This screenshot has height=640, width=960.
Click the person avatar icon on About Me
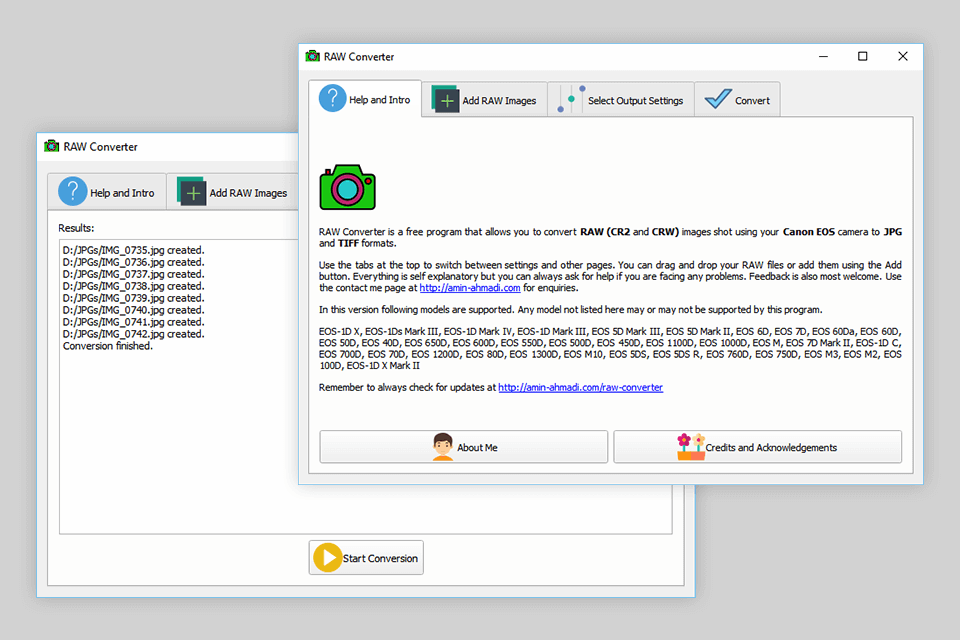(x=442, y=446)
